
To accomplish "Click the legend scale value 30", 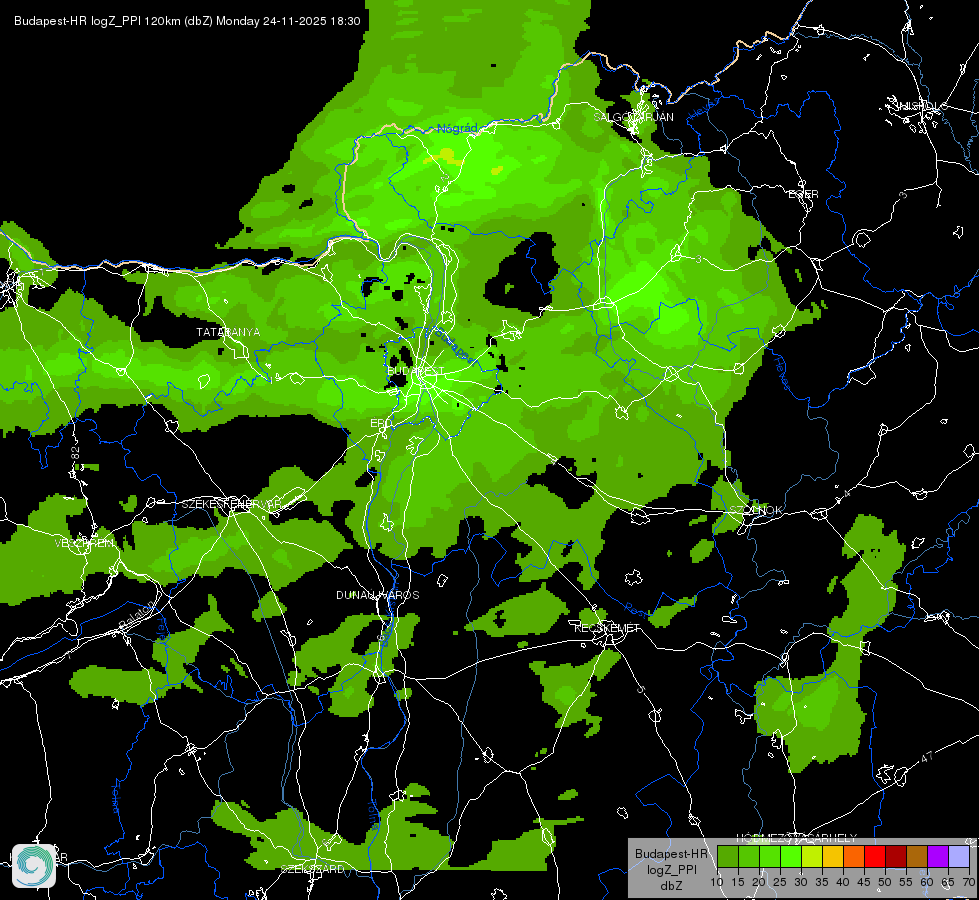I will pyautogui.click(x=801, y=882).
